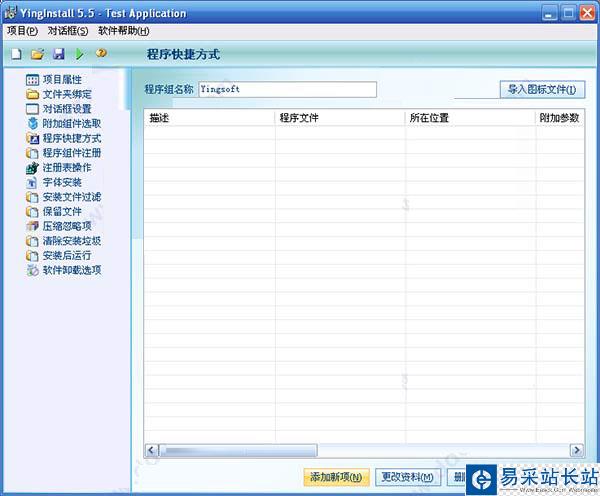Click the green Run/Build arrow icon

pos(80,54)
